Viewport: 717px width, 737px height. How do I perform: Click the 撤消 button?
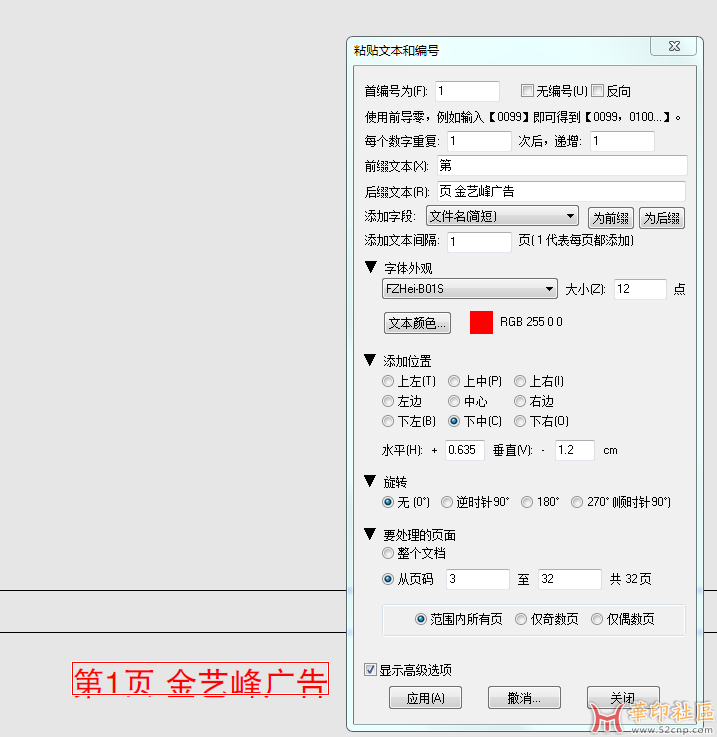click(524, 698)
